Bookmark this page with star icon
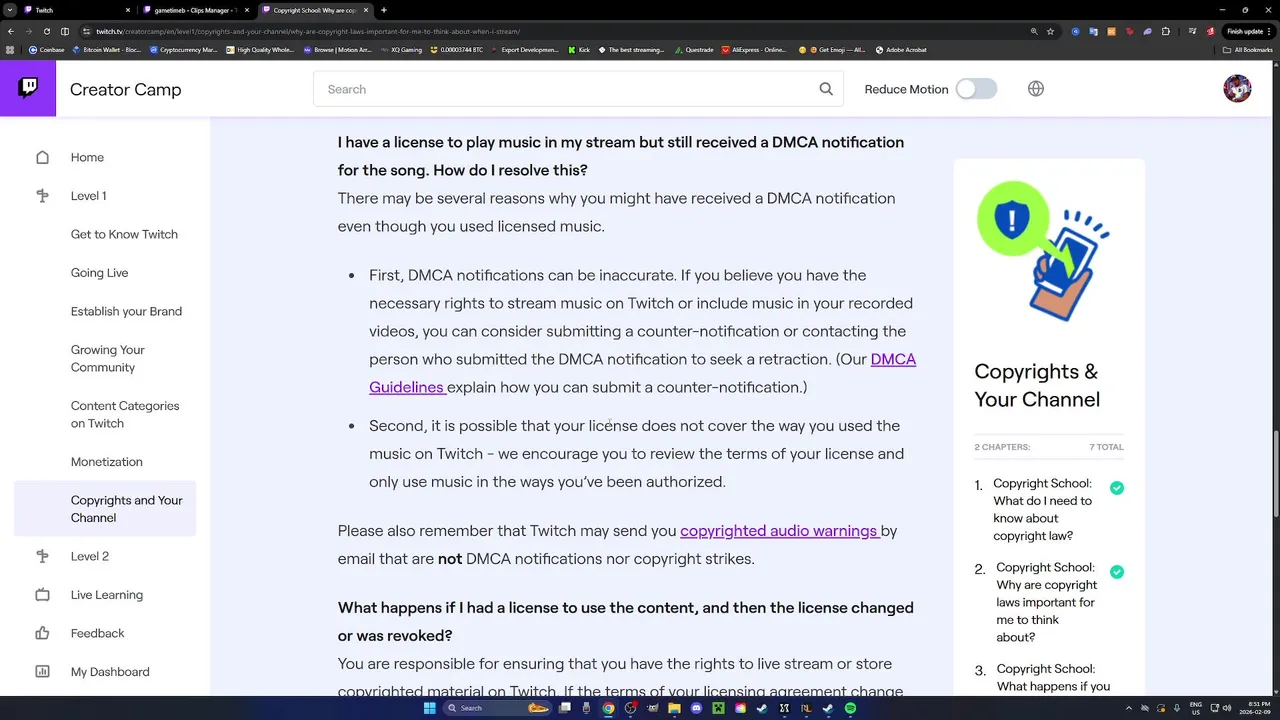Screen dimensions: 1280x720 (1050, 31)
